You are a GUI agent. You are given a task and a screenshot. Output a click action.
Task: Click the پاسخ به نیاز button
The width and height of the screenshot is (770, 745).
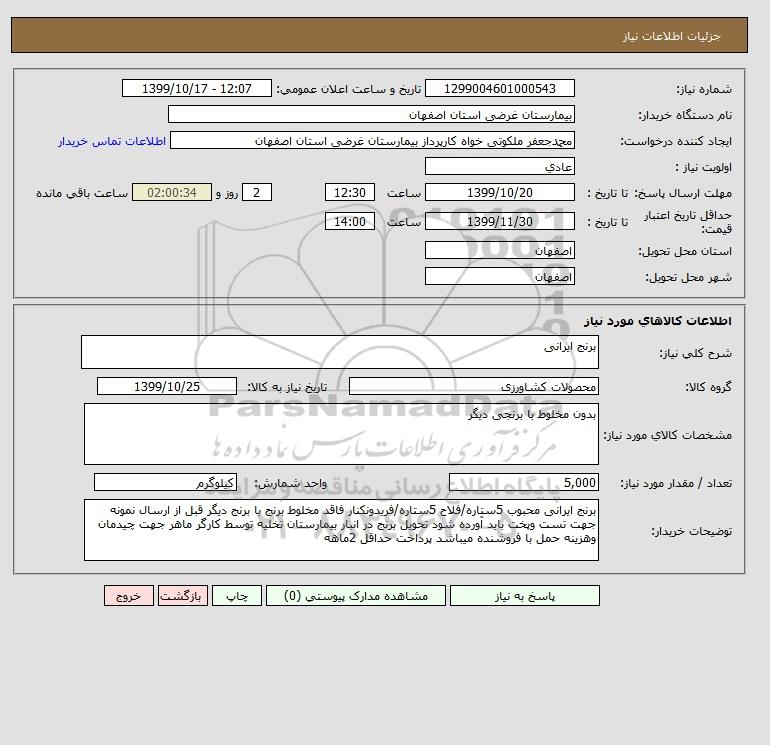pos(524,595)
